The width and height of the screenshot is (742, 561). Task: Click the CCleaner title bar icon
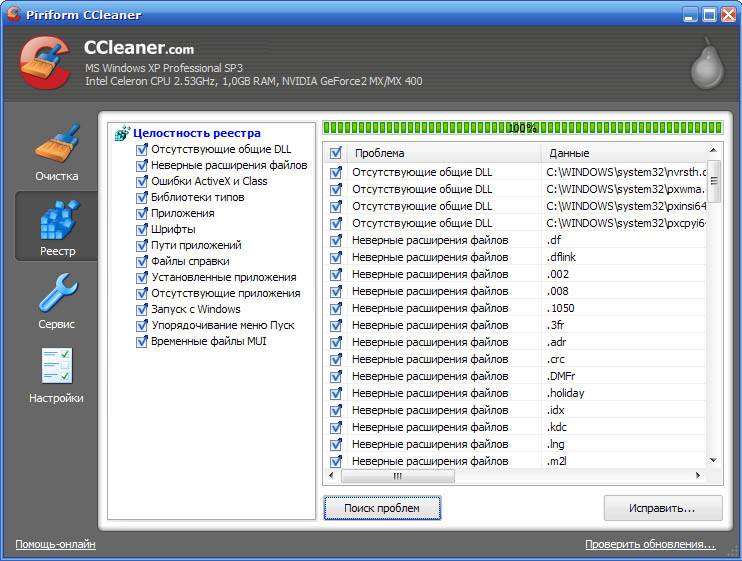pyautogui.click(x=13, y=14)
